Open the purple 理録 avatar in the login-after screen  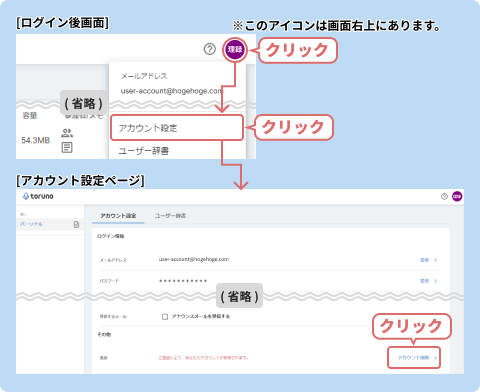point(235,49)
